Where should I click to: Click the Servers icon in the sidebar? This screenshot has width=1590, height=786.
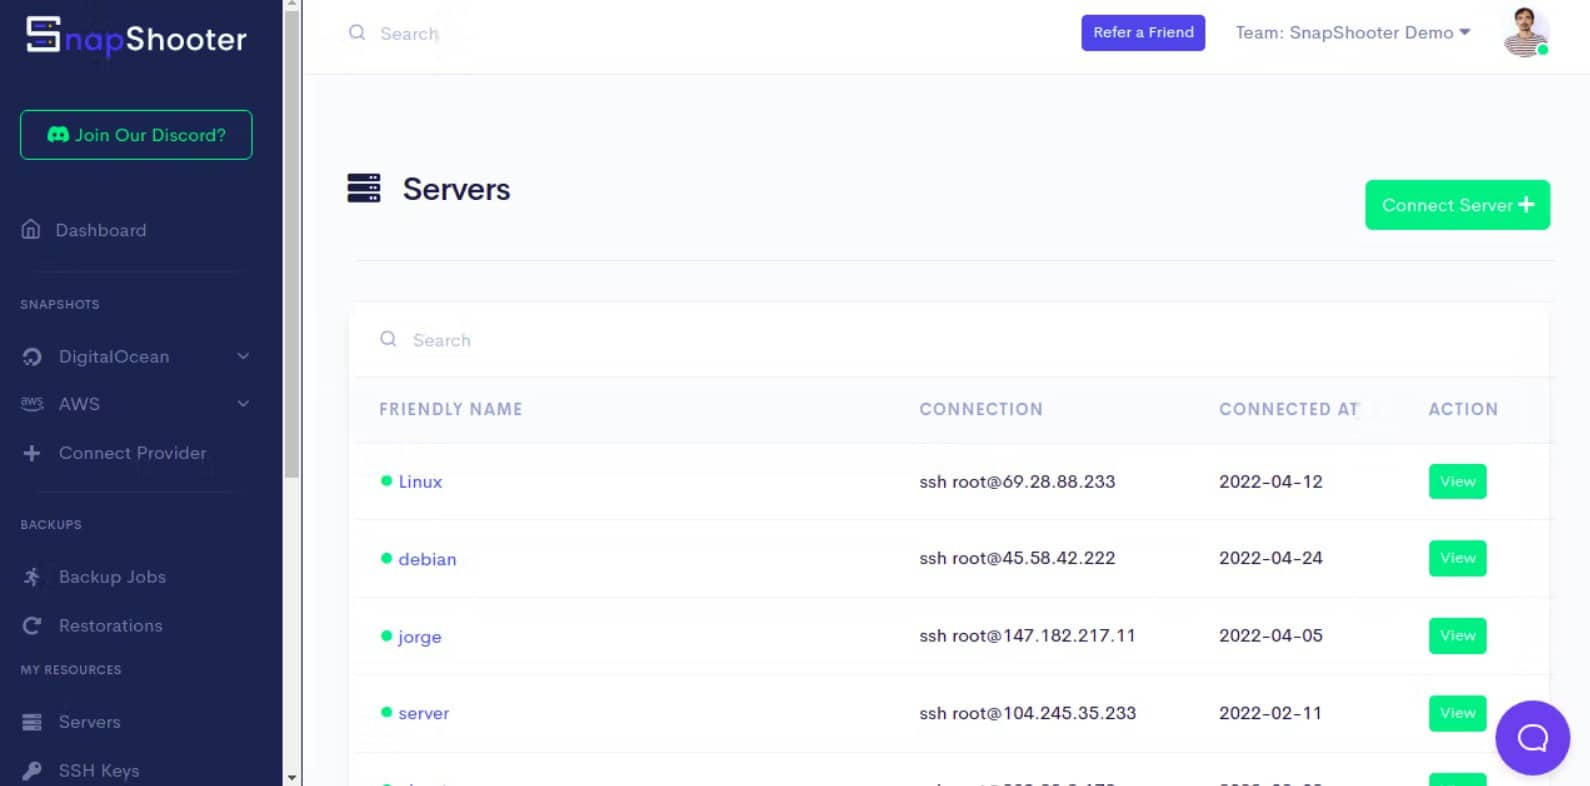point(32,722)
